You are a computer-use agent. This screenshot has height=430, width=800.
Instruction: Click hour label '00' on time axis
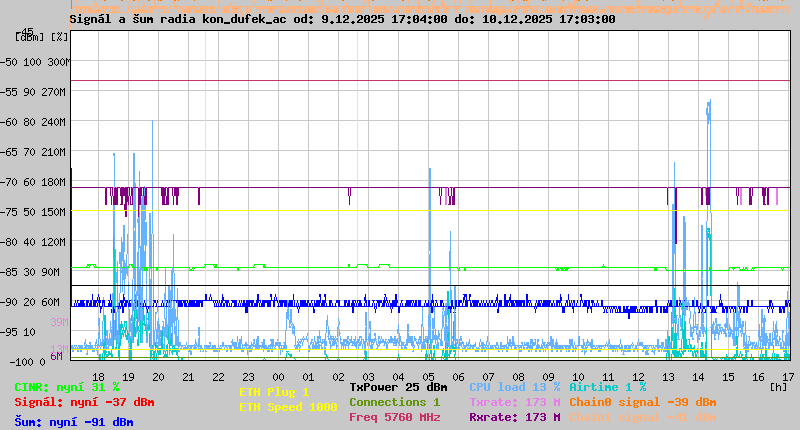tap(279, 377)
